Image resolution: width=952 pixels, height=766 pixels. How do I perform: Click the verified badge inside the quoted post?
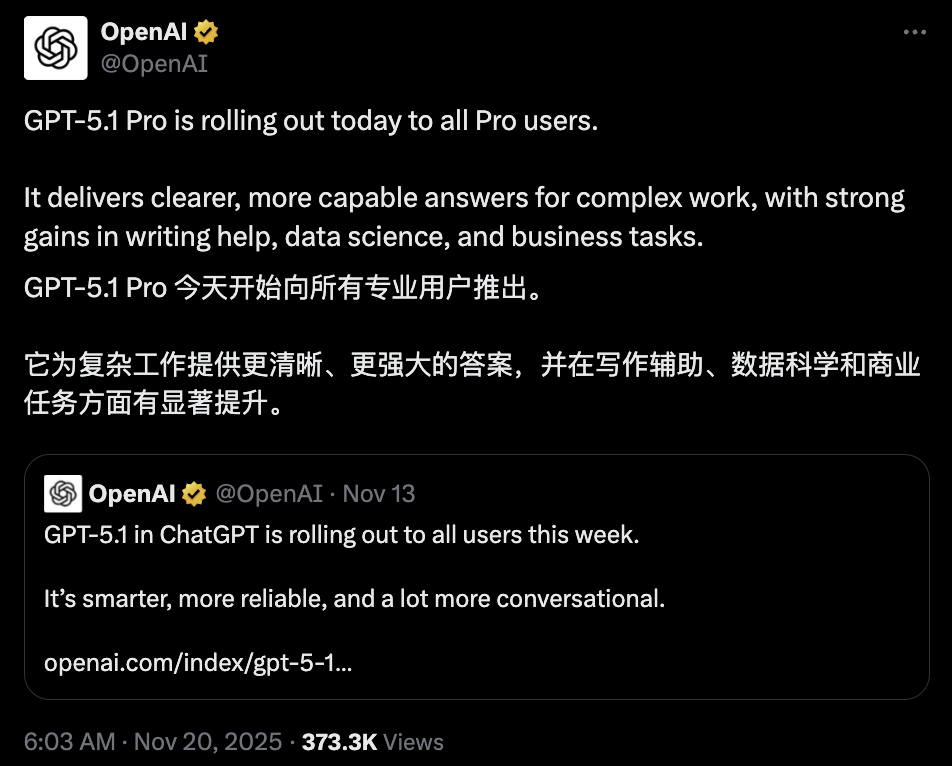pos(194,494)
